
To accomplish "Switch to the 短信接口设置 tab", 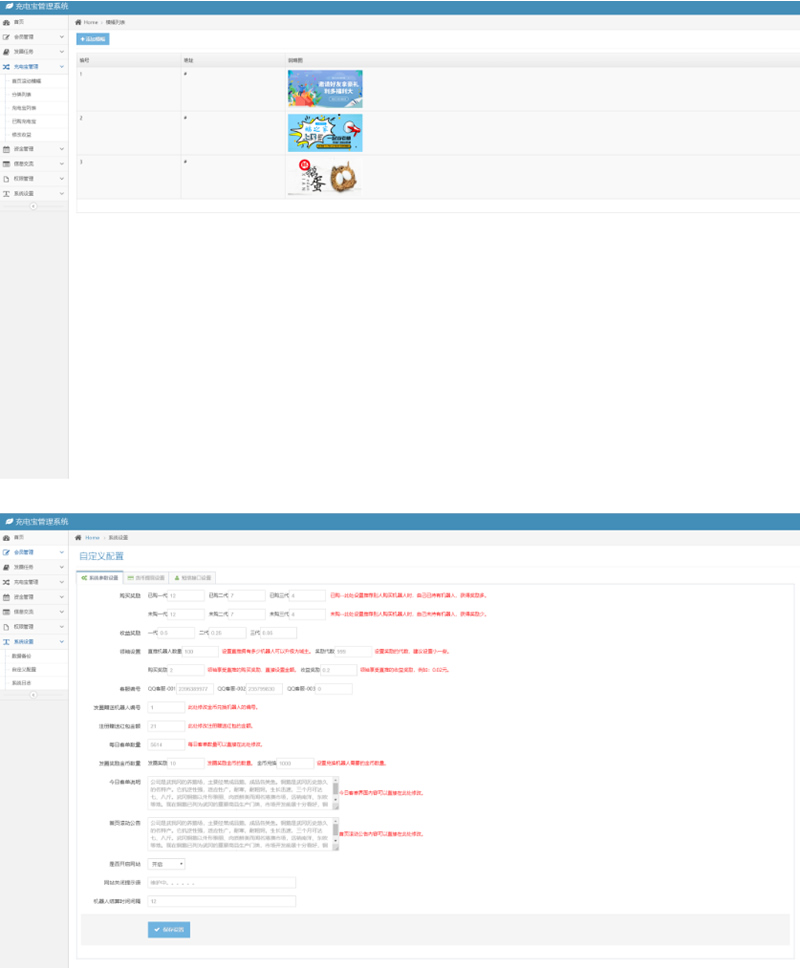I will point(194,577).
